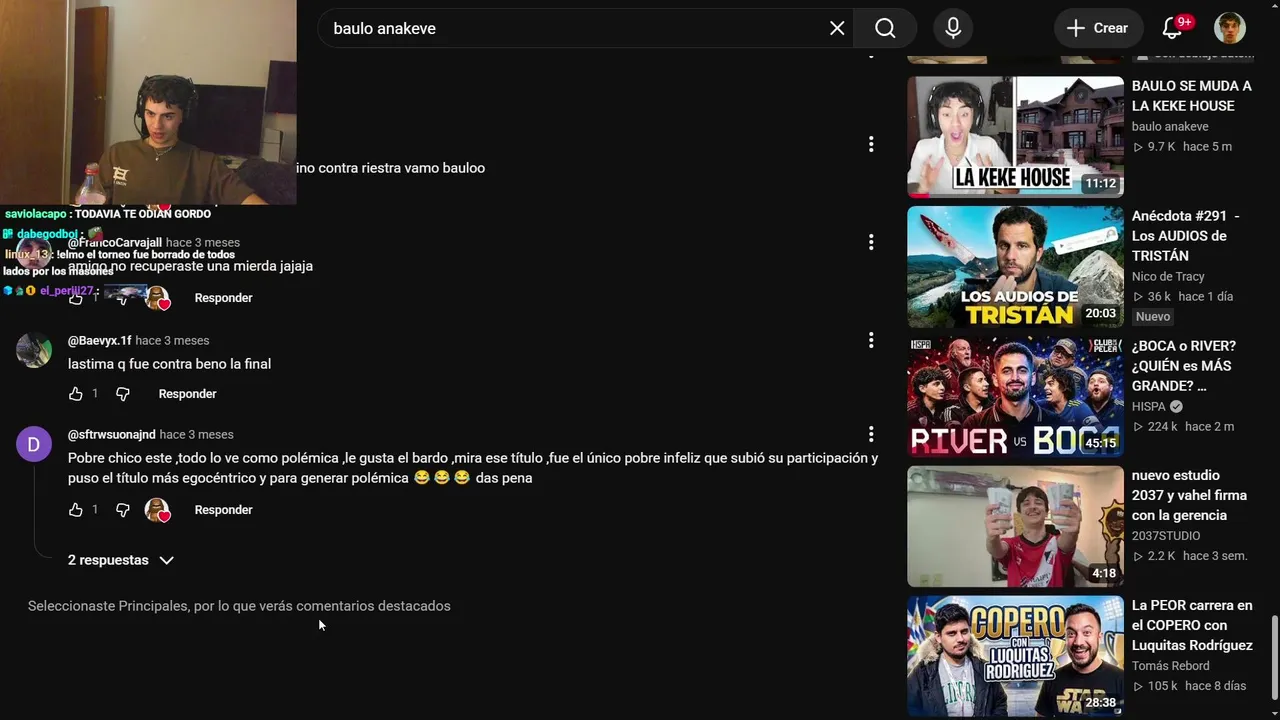This screenshot has width=1280, height=720.
Task: Click the comment text 'lastima q fue contra beno la final'
Action: tap(169, 364)
